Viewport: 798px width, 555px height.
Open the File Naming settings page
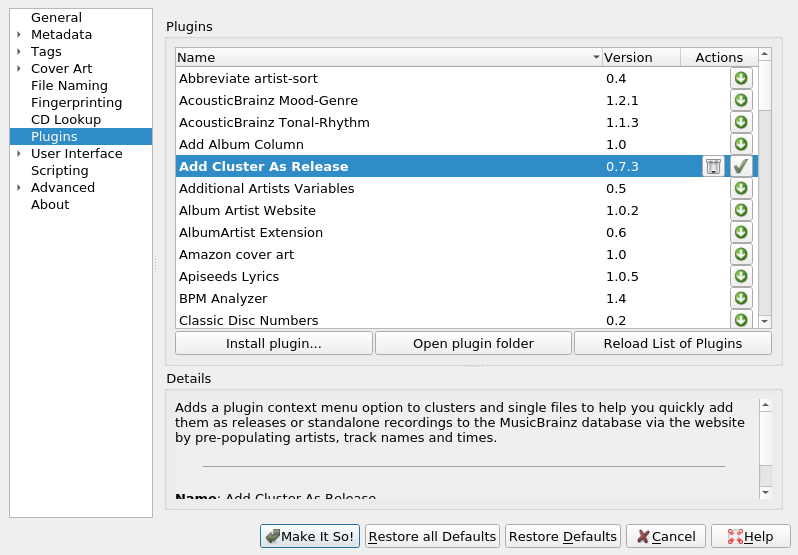click(69, 86)
